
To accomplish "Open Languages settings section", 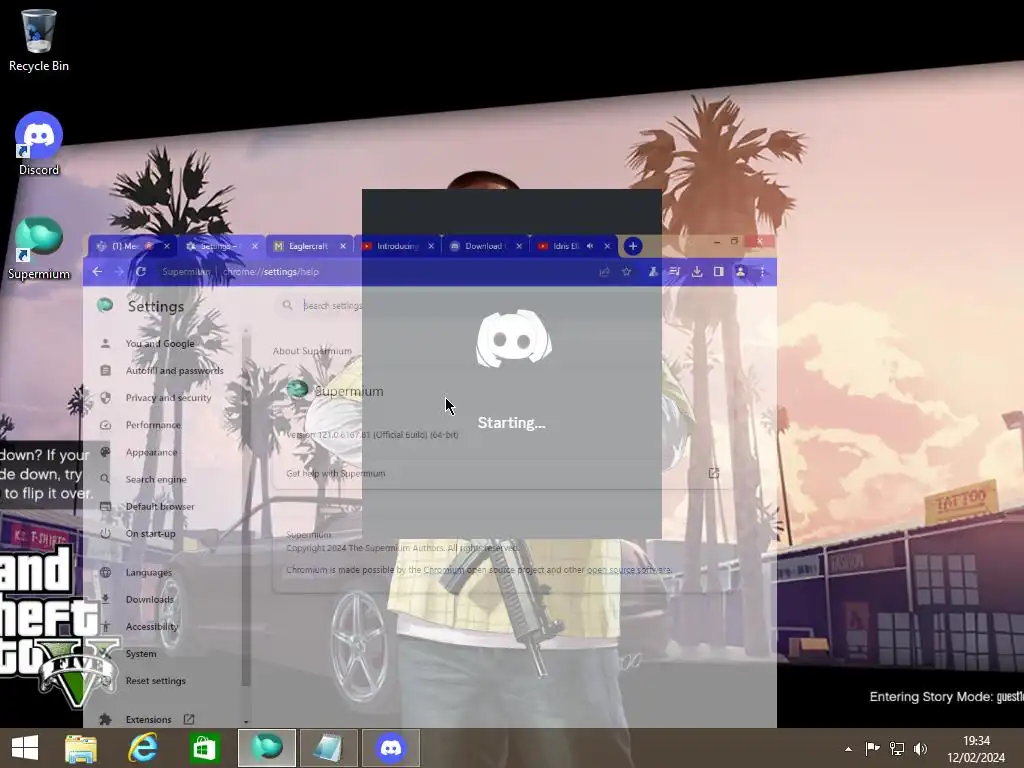I will (149, 572).
